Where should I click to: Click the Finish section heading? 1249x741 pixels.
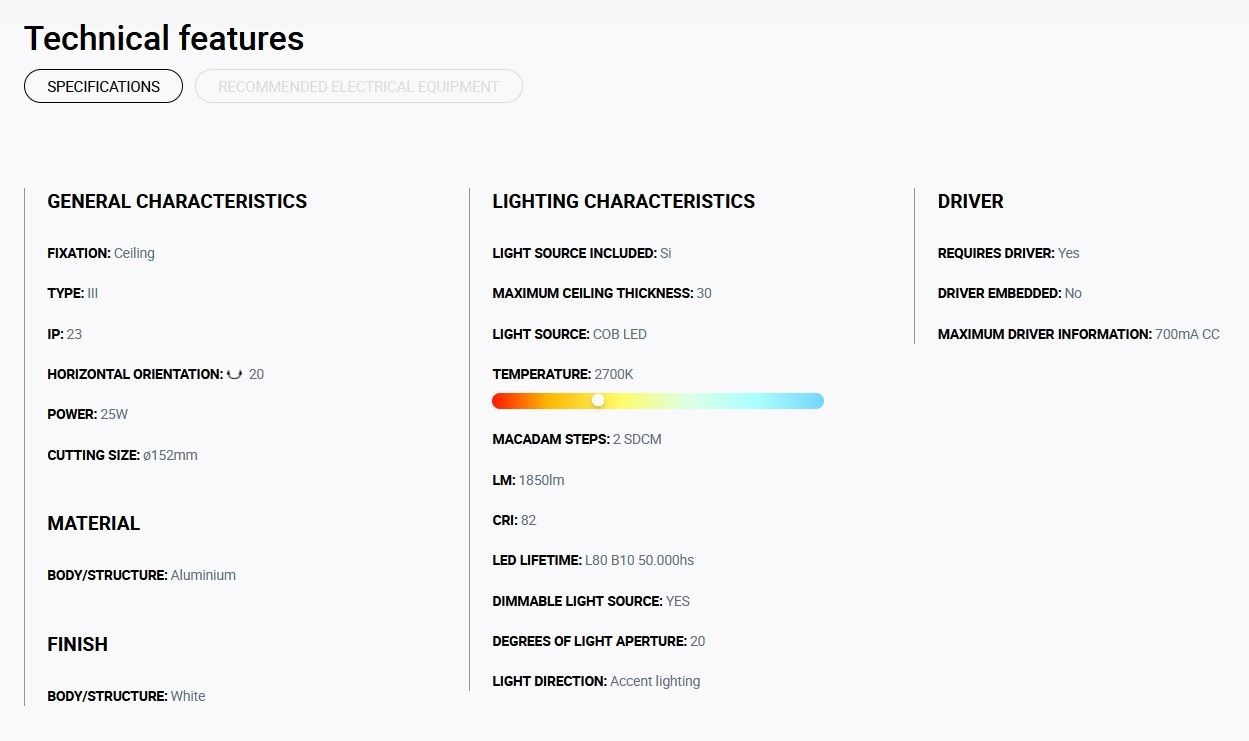[x=77, y=644]
